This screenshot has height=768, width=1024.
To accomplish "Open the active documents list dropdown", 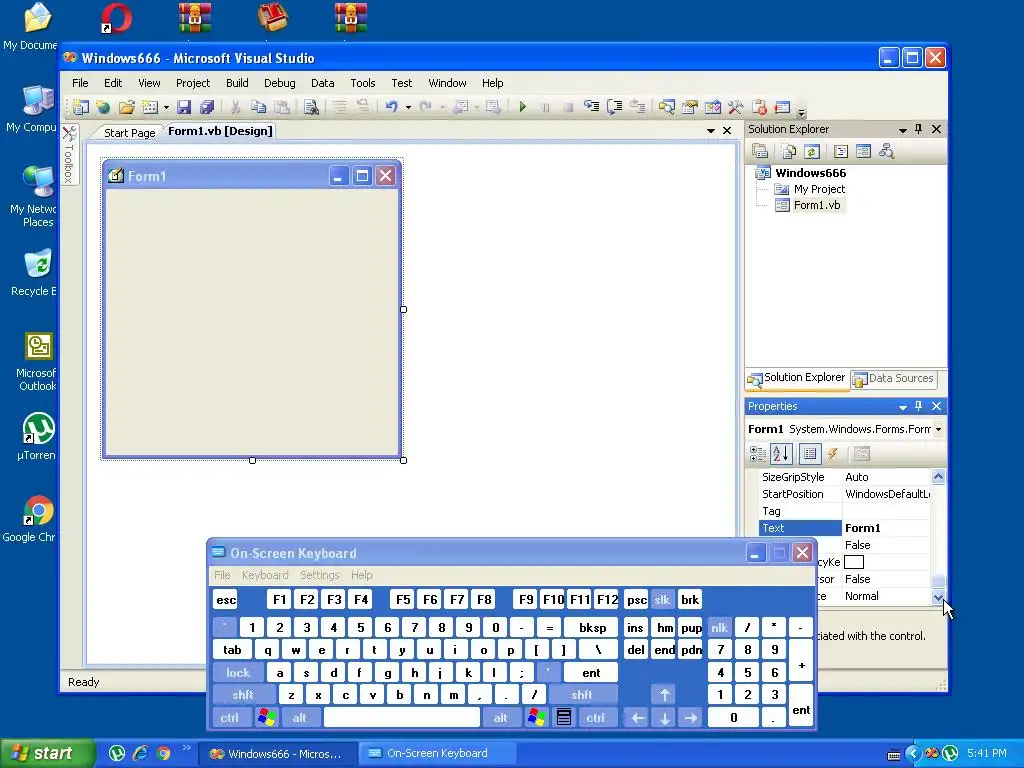I will coord(711,131).
